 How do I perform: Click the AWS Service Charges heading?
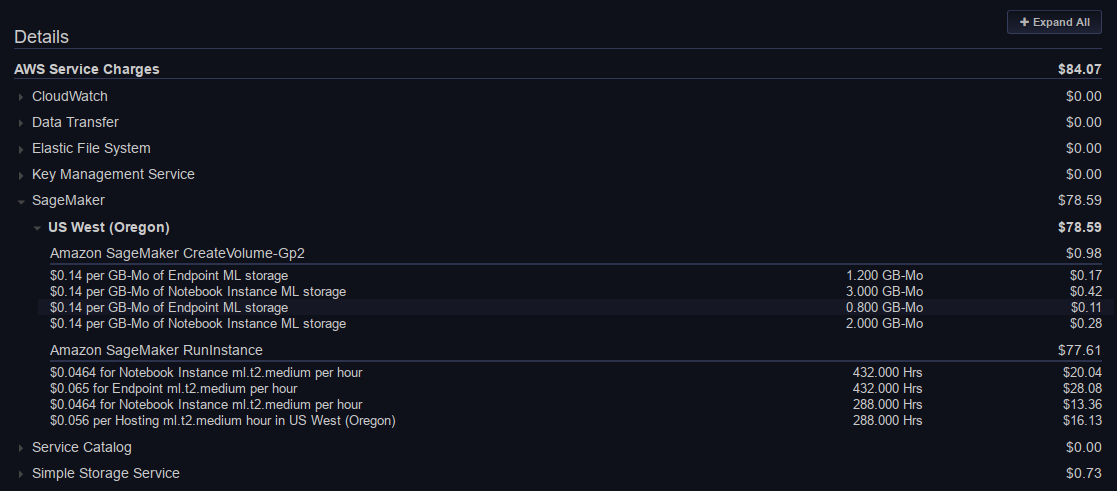(x=87, y=69)
